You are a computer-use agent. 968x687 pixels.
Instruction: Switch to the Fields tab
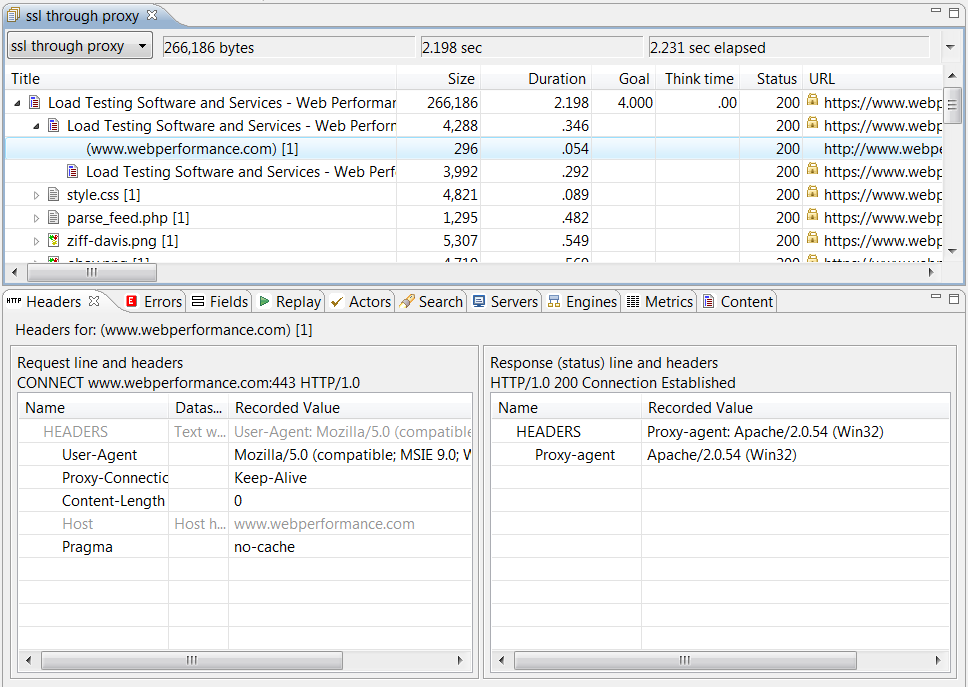click(x=220, y=301)
